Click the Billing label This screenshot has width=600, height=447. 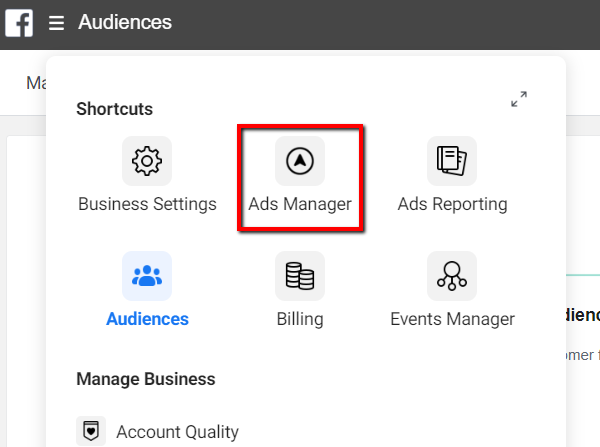click(x=300, y=319)
